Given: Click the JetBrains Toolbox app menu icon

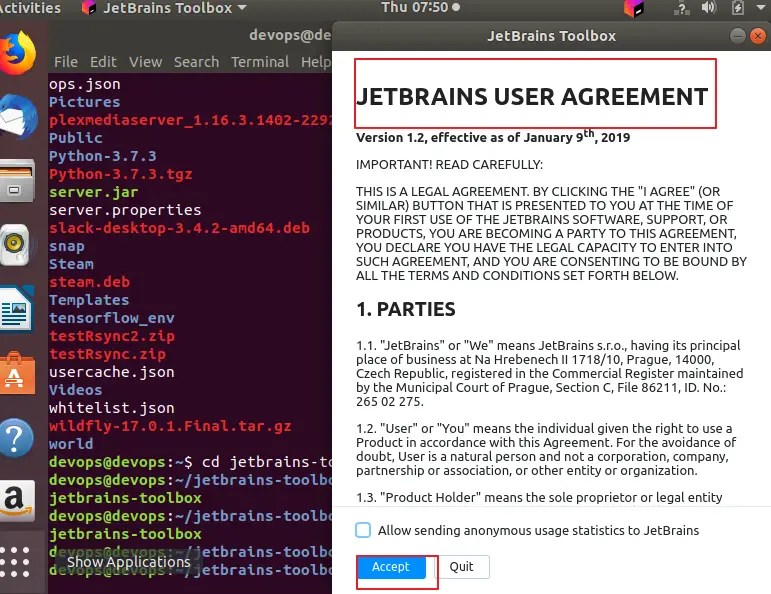Looking at the screenshot, I should click(89, 7).
